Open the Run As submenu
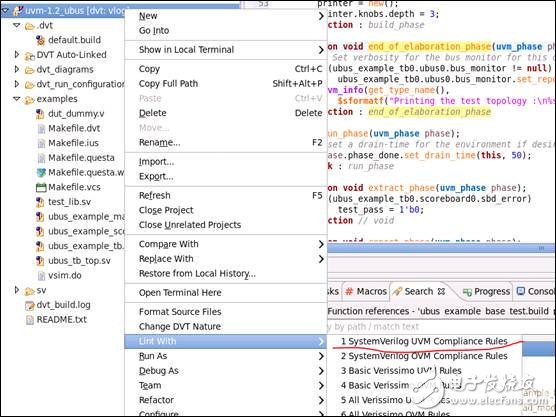This screenshot has height=417, width=556. (226, 356)
